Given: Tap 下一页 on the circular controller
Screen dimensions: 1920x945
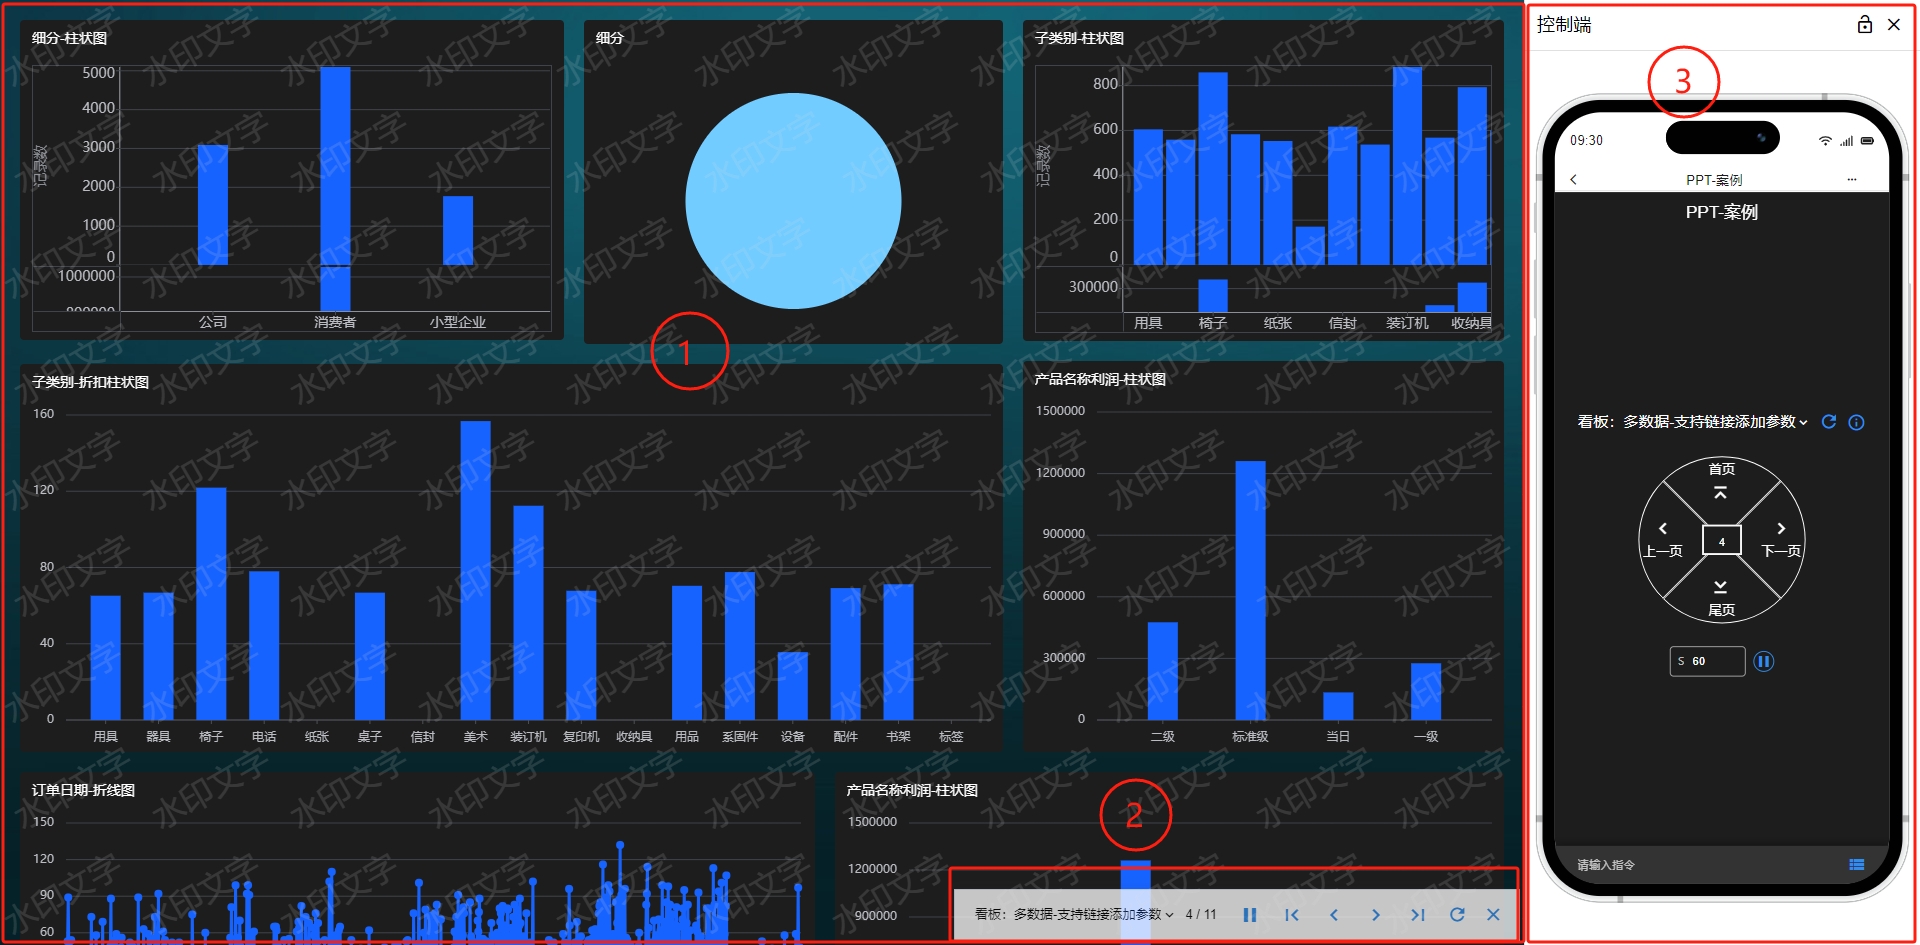Looking at the screenshot, I should coord(1781,541).
